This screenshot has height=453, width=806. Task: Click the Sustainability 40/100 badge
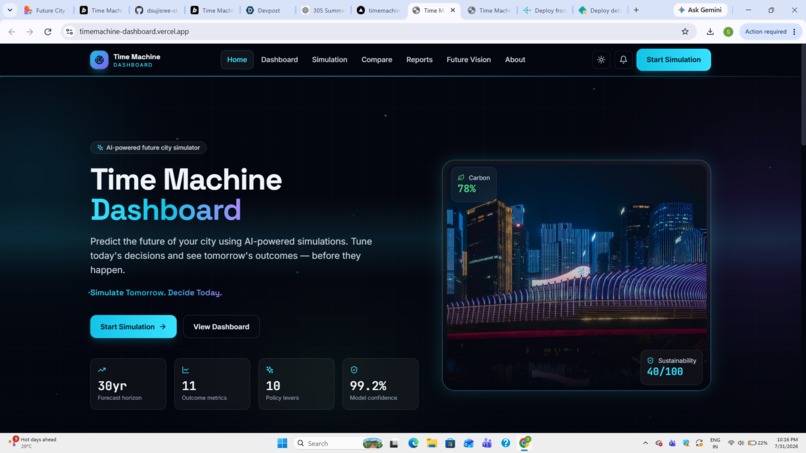click(x=671, y=367)
